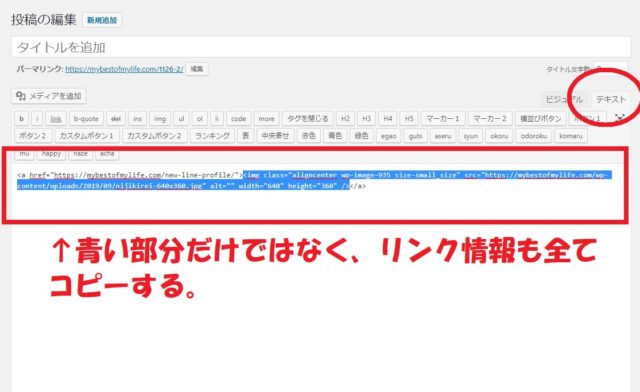Click the メディアを追加 media button
Screen dimensions: 640x392
pos(49,96)
